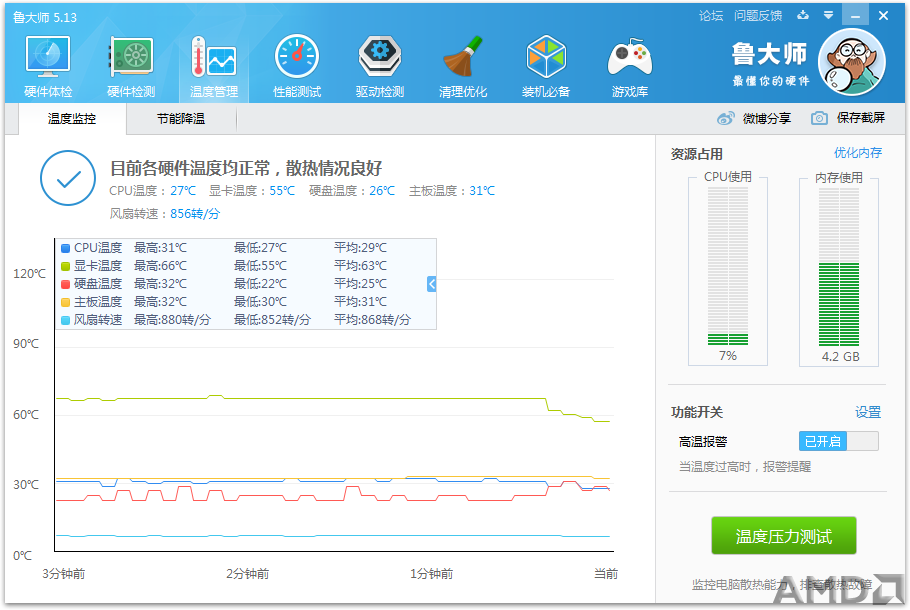Open 设置 link in 功能开关
The height and width of the screenshot is (610, 910).
868,412
